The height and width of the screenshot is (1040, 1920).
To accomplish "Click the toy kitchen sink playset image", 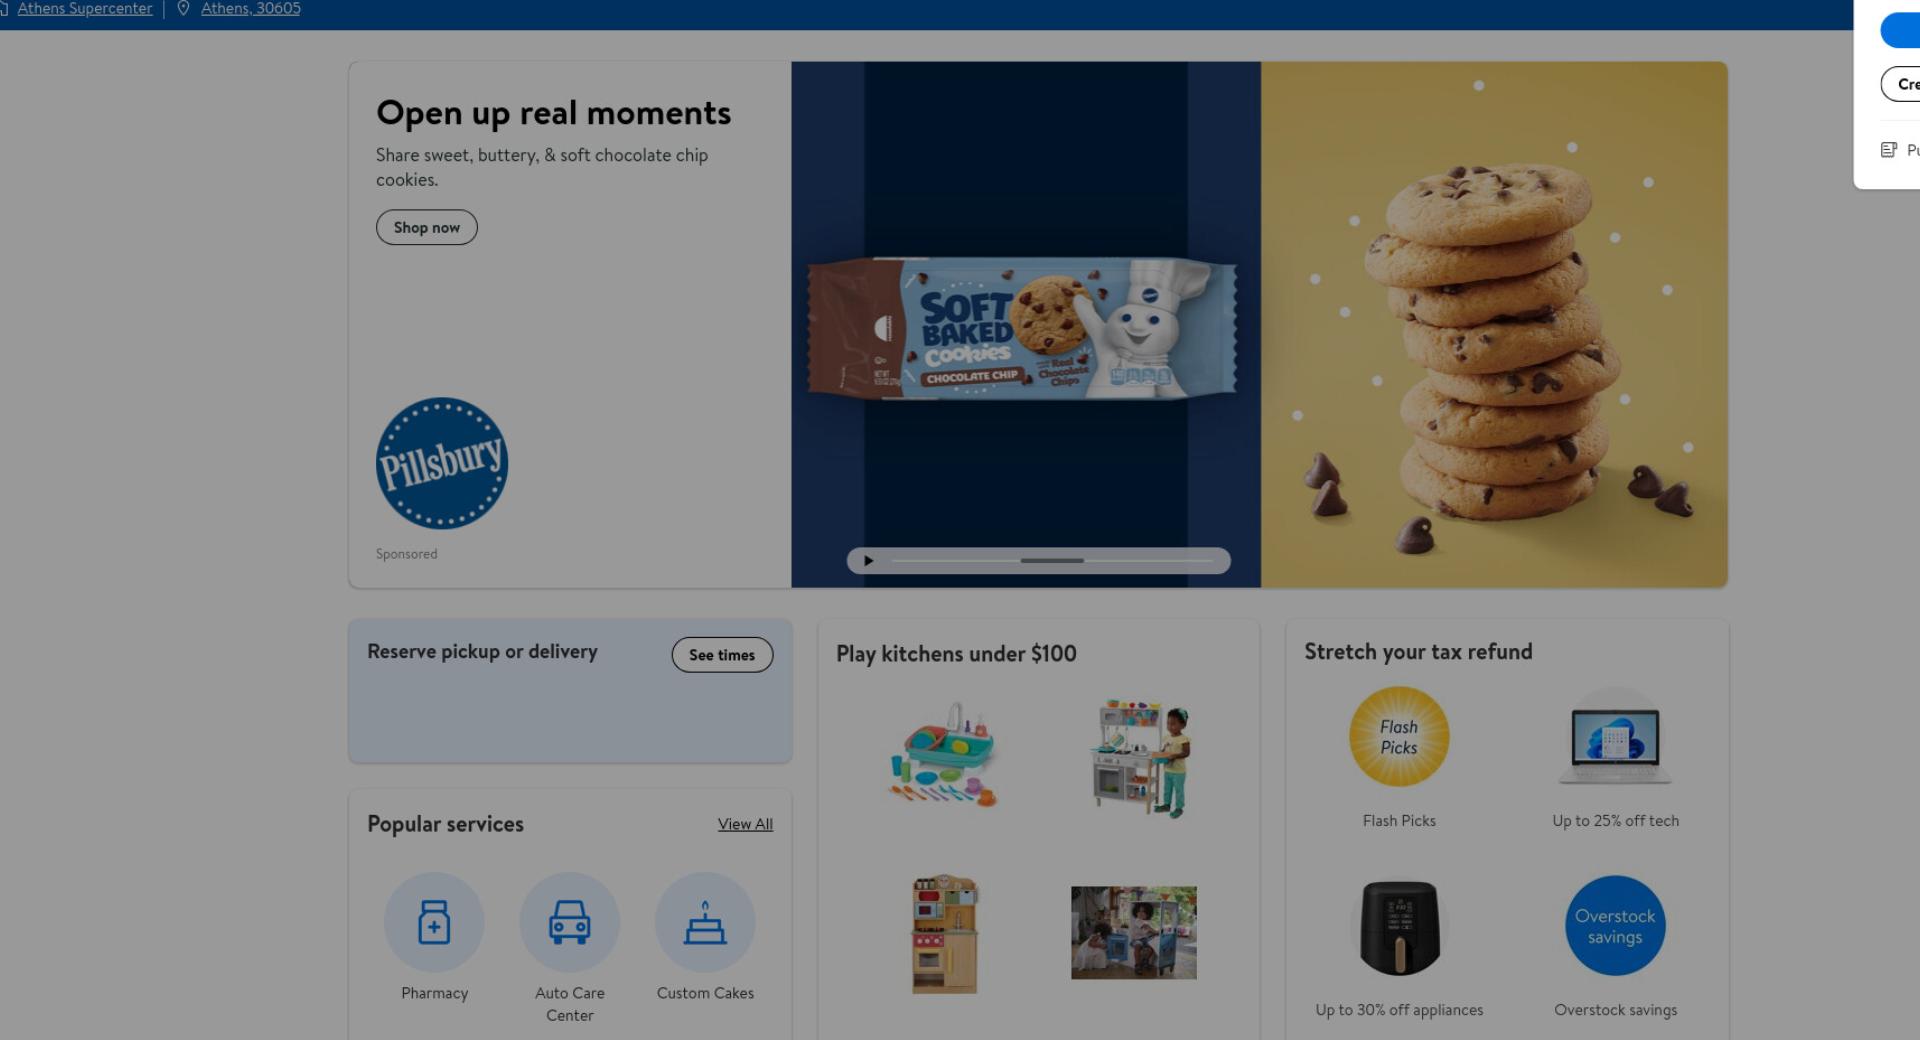I will 943,755.
